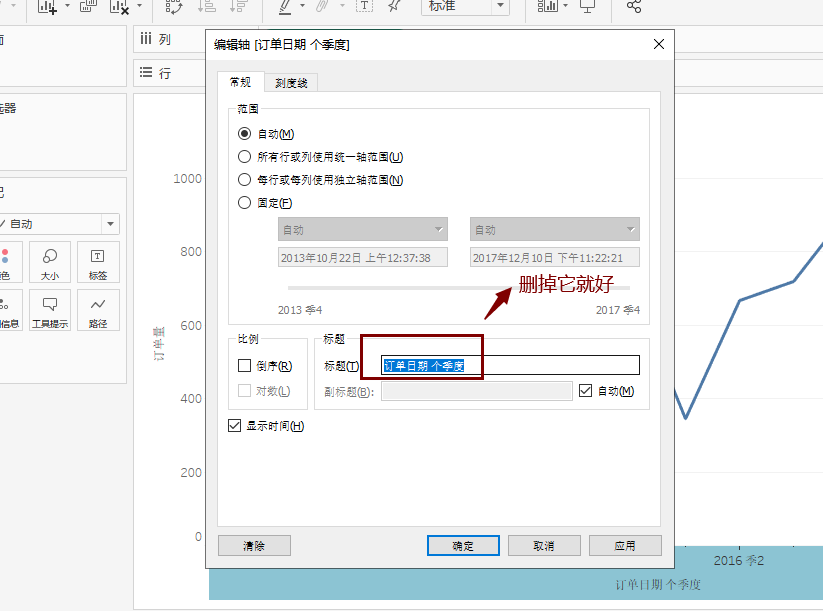Select 所有行或列使用统一轴范围(U) radio option
823x611 pixels.
pos(244,157)
